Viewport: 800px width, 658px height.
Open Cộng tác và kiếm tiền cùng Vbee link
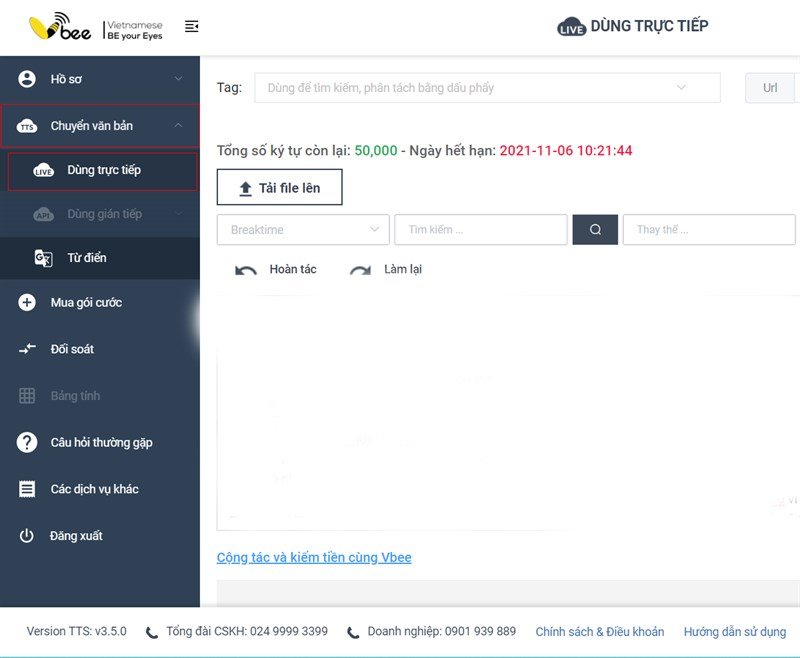click(314, 558)
